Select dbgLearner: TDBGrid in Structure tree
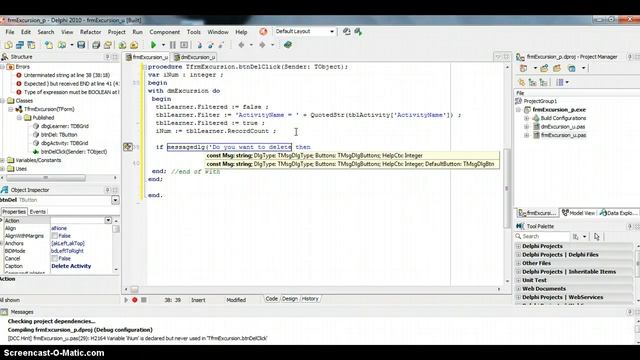 [64, 126]
